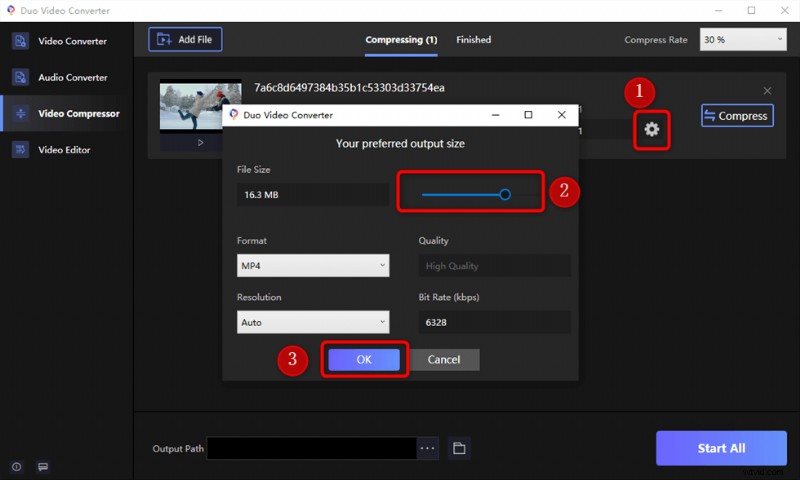Click the Output Path text field

tap(312, 448)
